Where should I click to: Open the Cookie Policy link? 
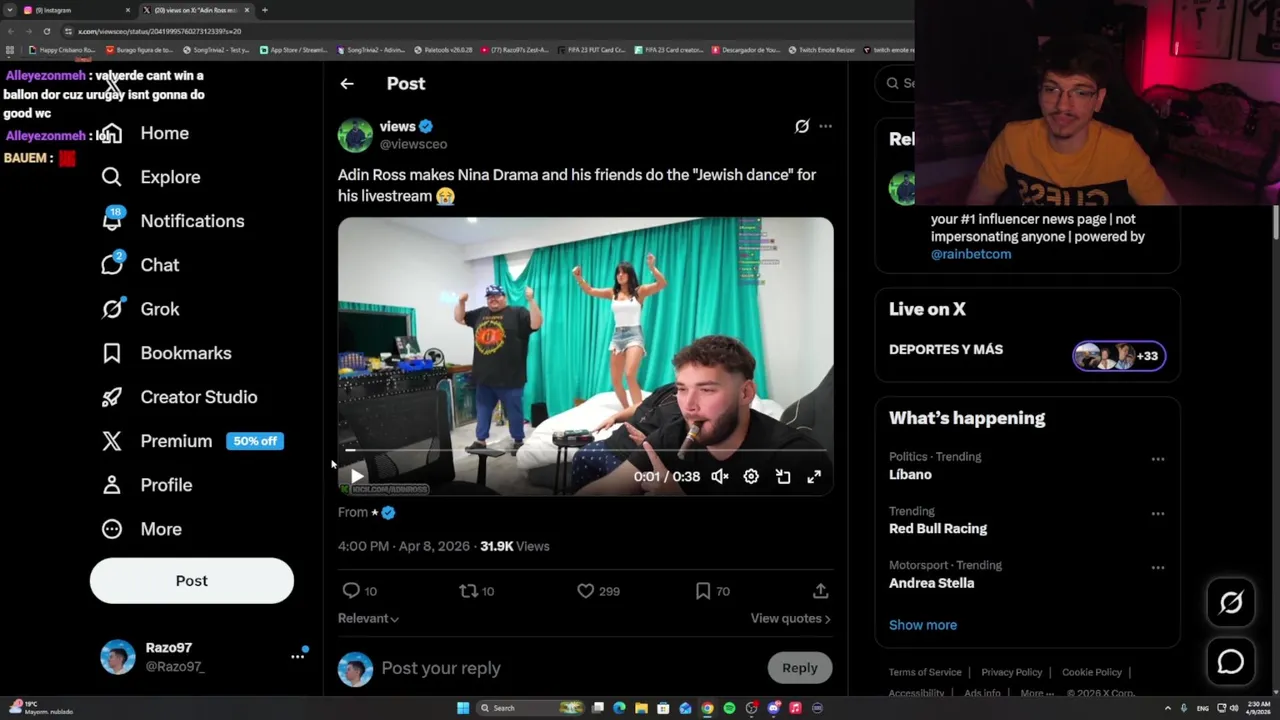click(1092, 672)
